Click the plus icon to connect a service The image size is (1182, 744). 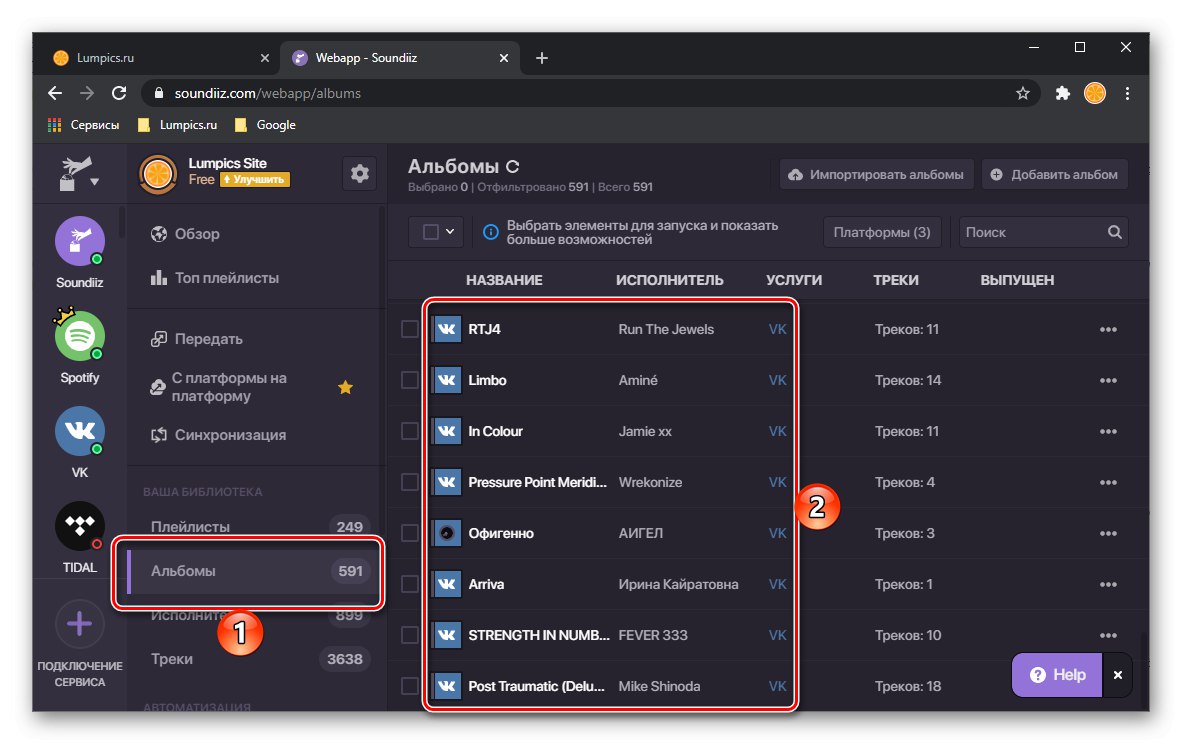tap(79, 624)
